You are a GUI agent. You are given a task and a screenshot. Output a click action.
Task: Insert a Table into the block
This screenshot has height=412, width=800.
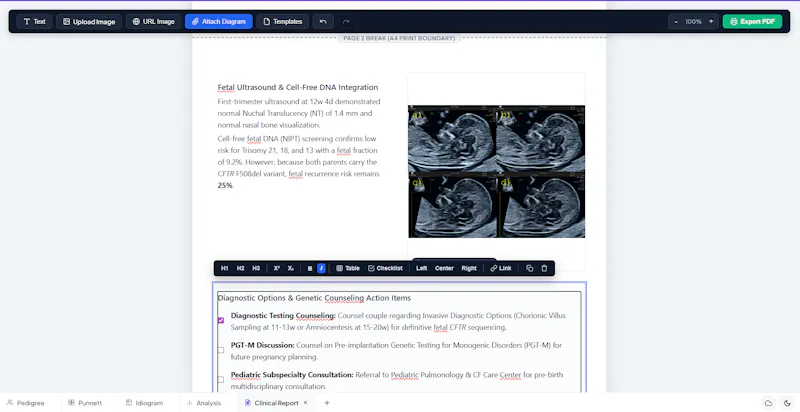click(348, 268)
